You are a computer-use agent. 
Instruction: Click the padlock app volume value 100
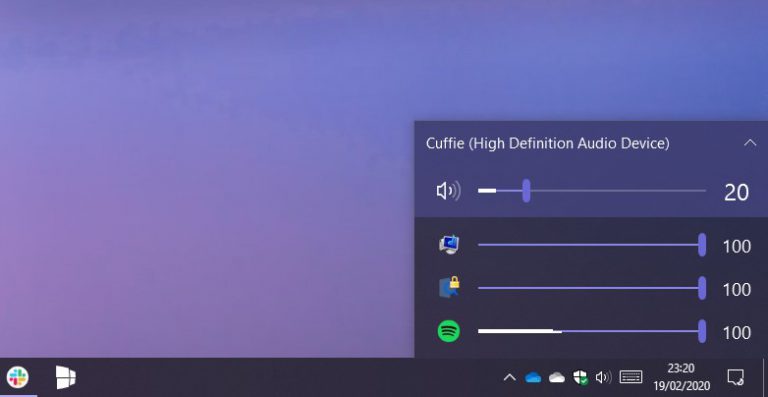point(737,290)
